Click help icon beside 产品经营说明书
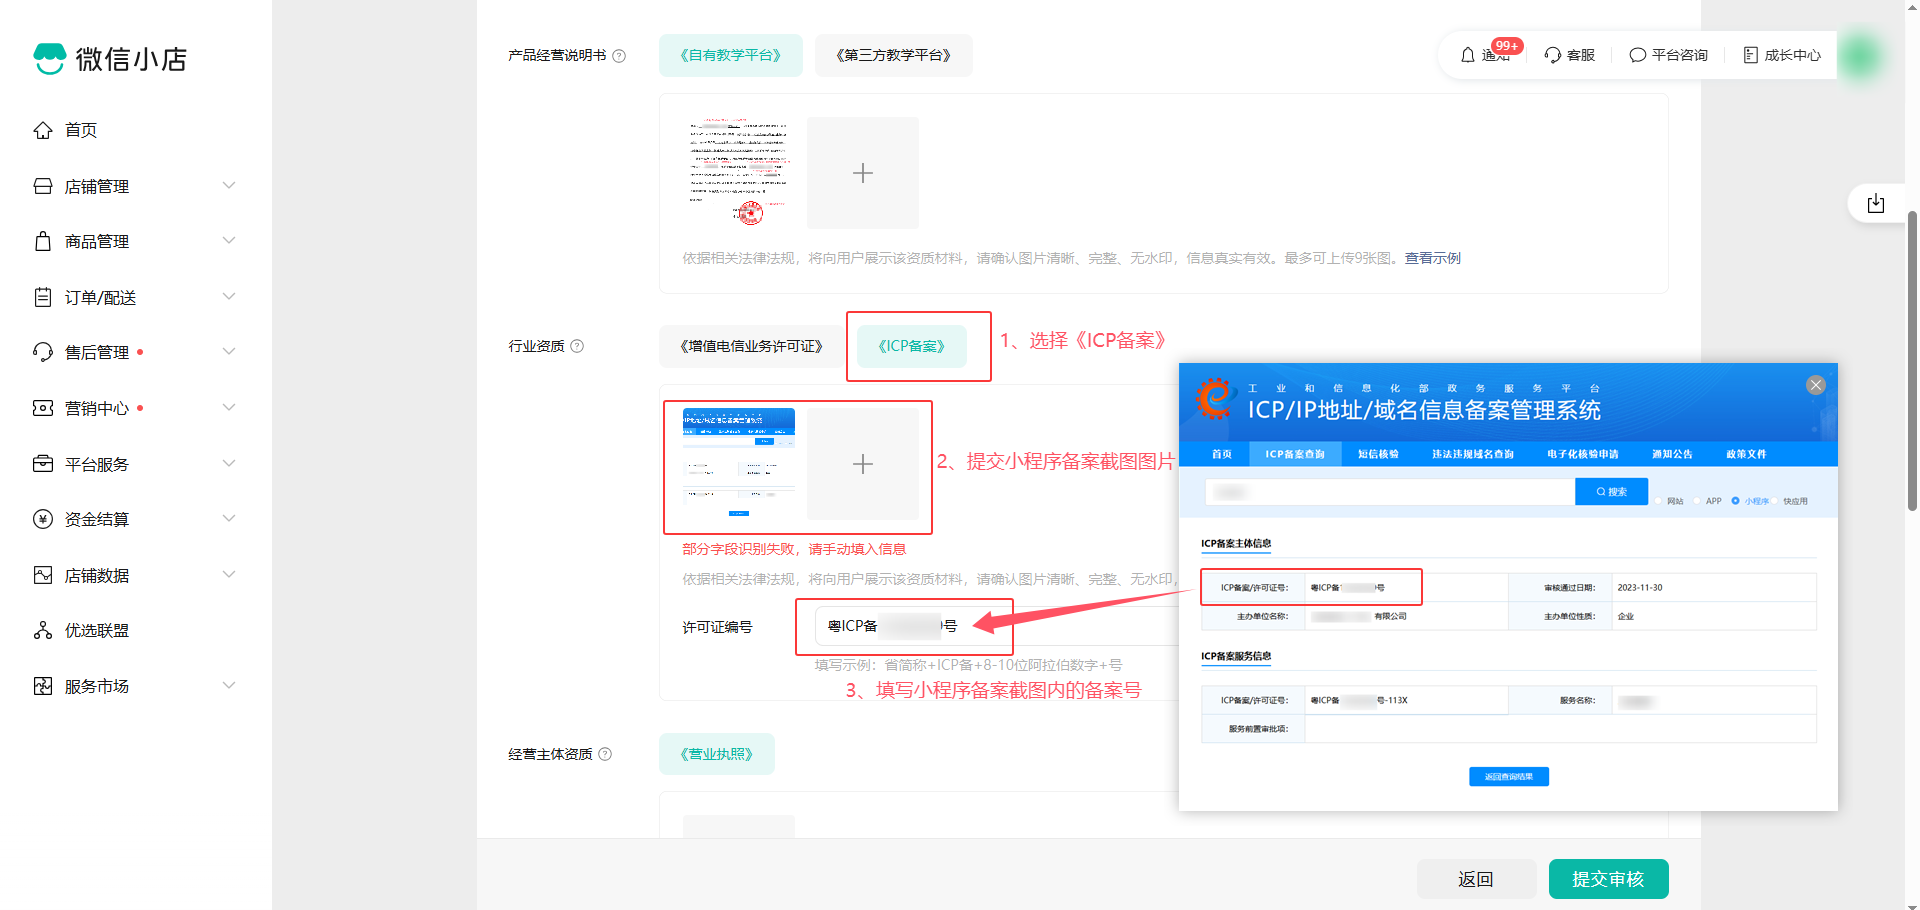 619,56
